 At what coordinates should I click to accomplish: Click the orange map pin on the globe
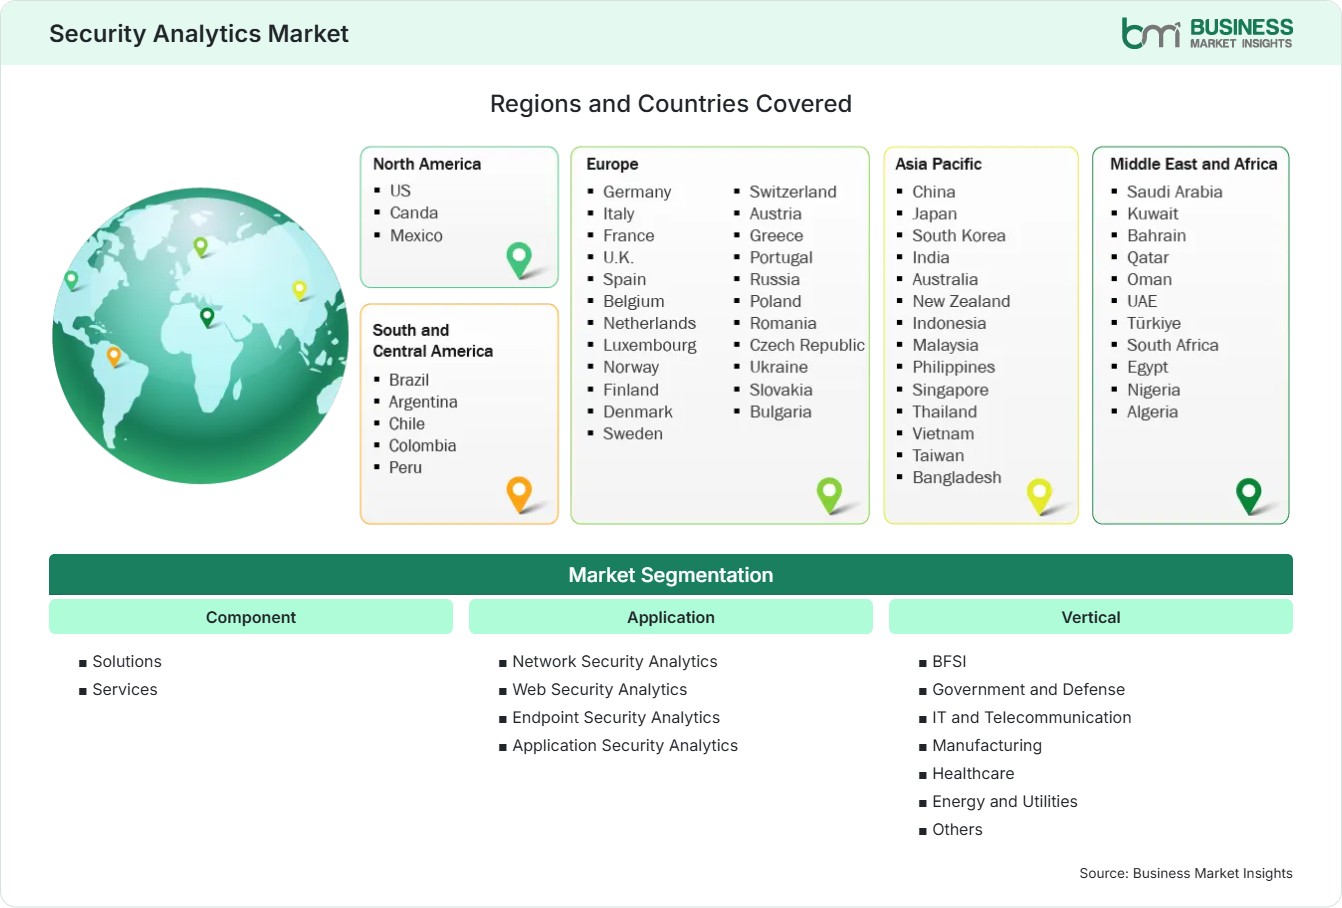114,356
